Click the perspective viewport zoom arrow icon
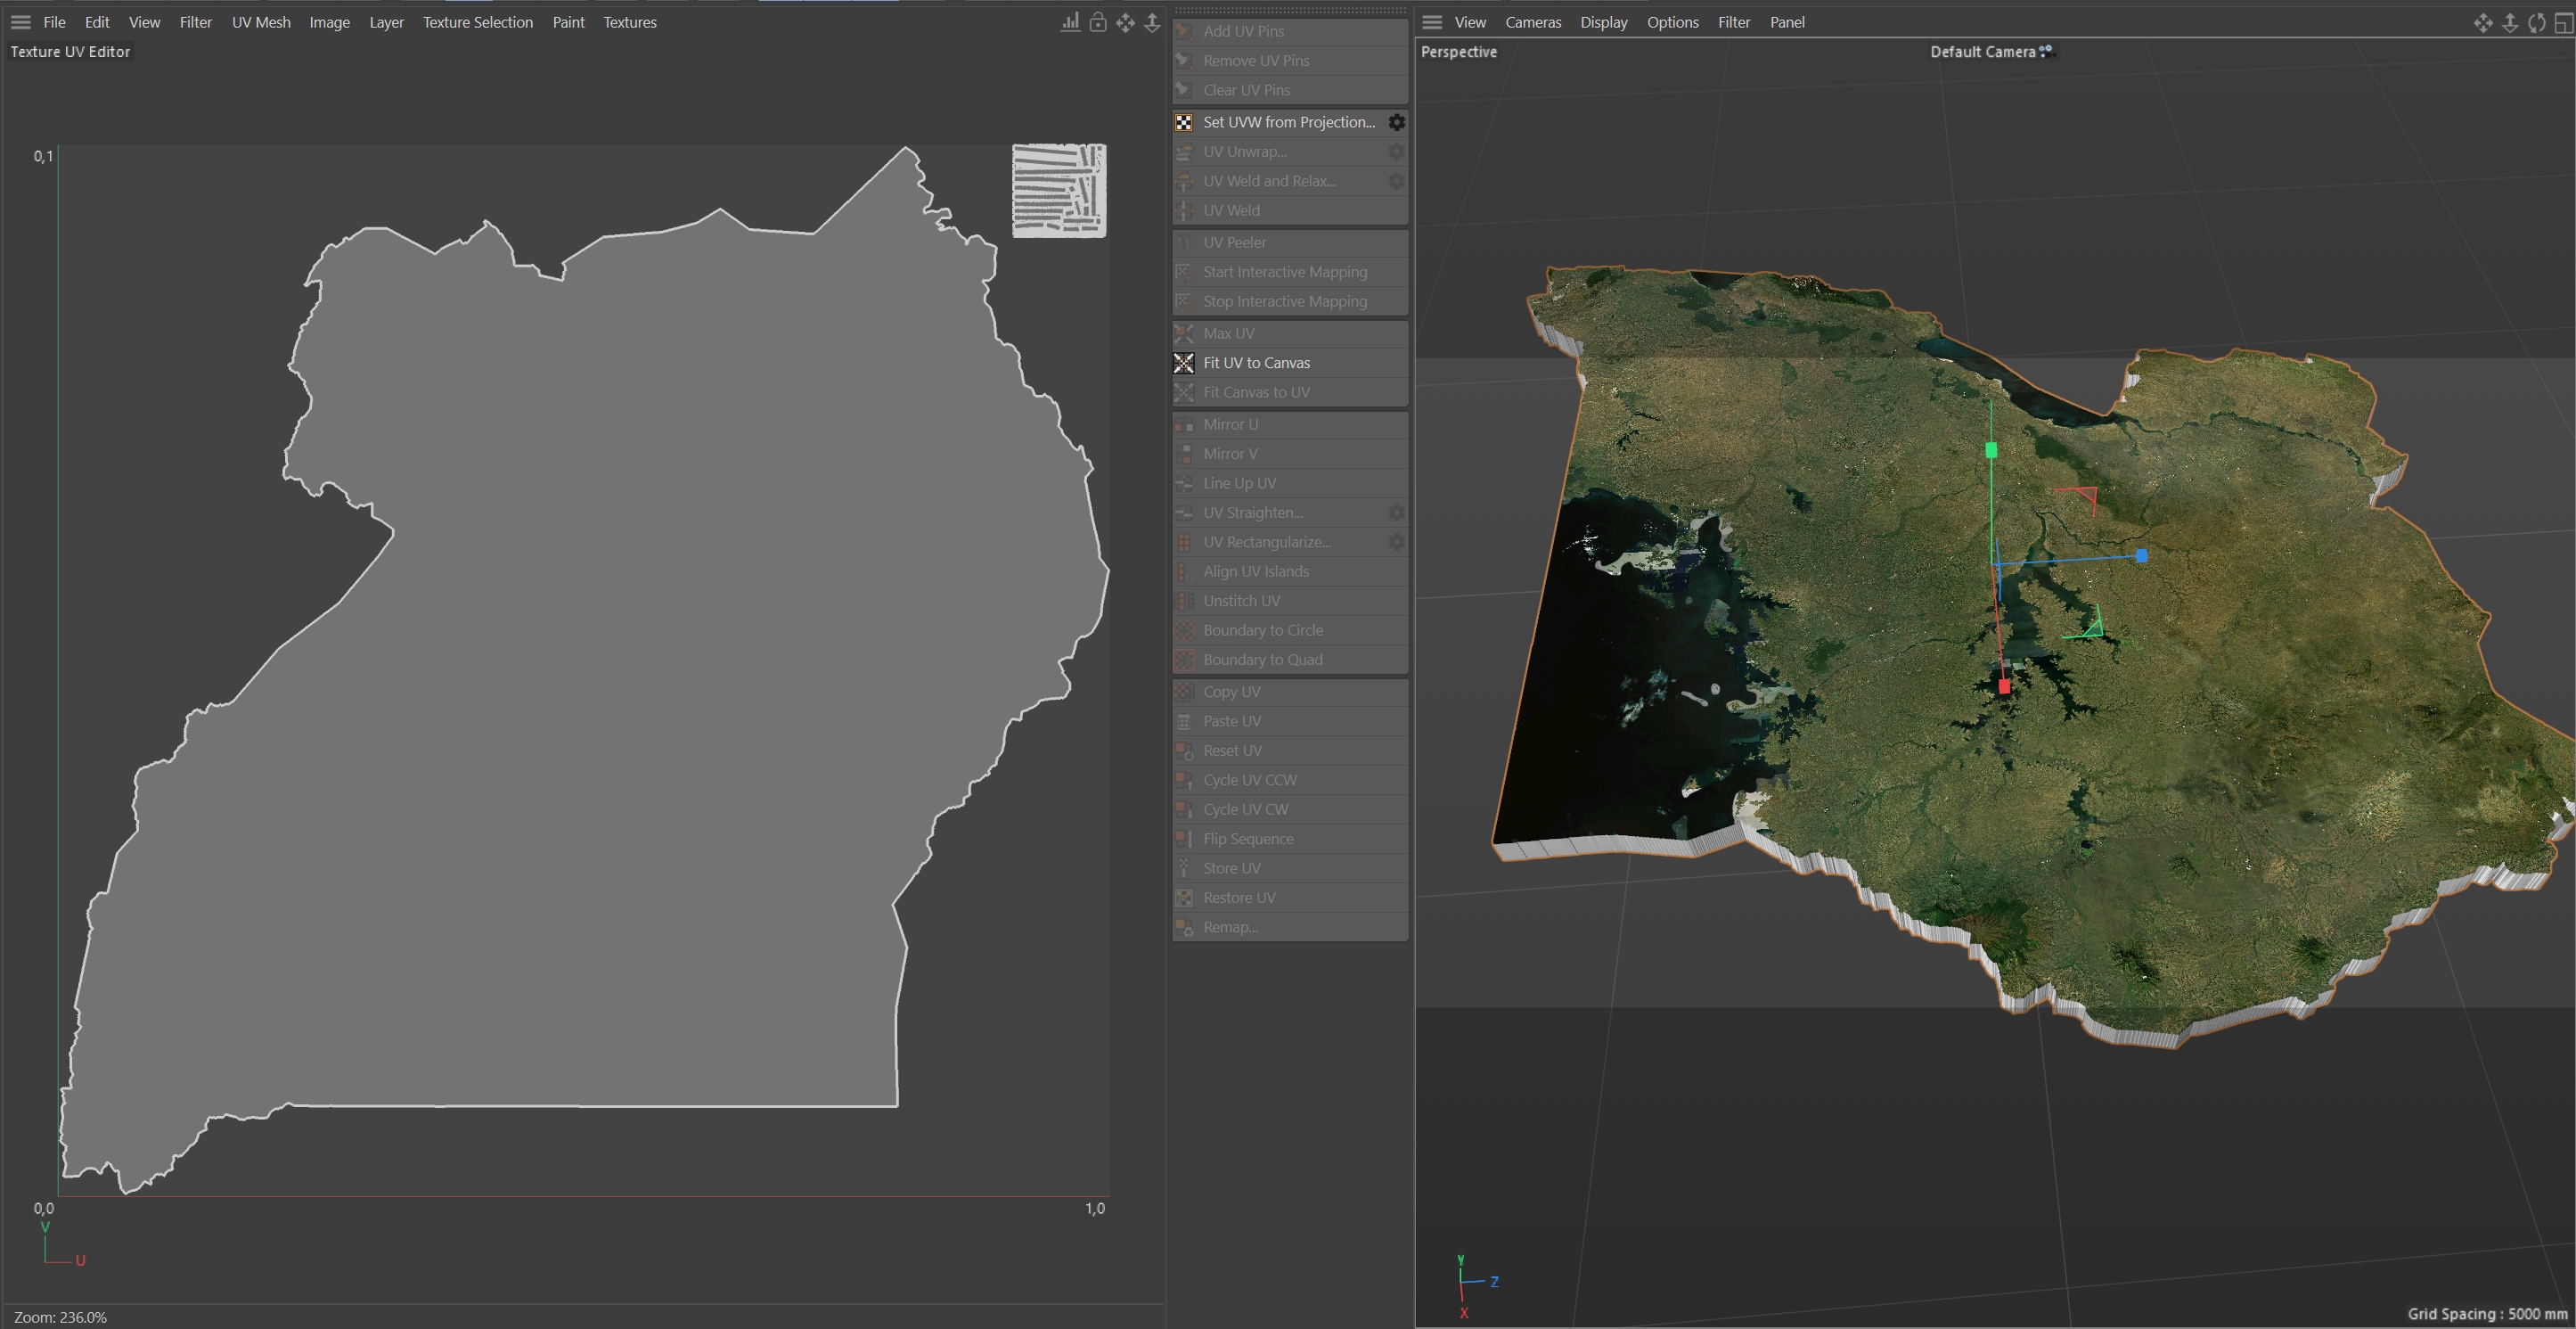This screenshot has width=2576, height=1329. click(2510, 22)
